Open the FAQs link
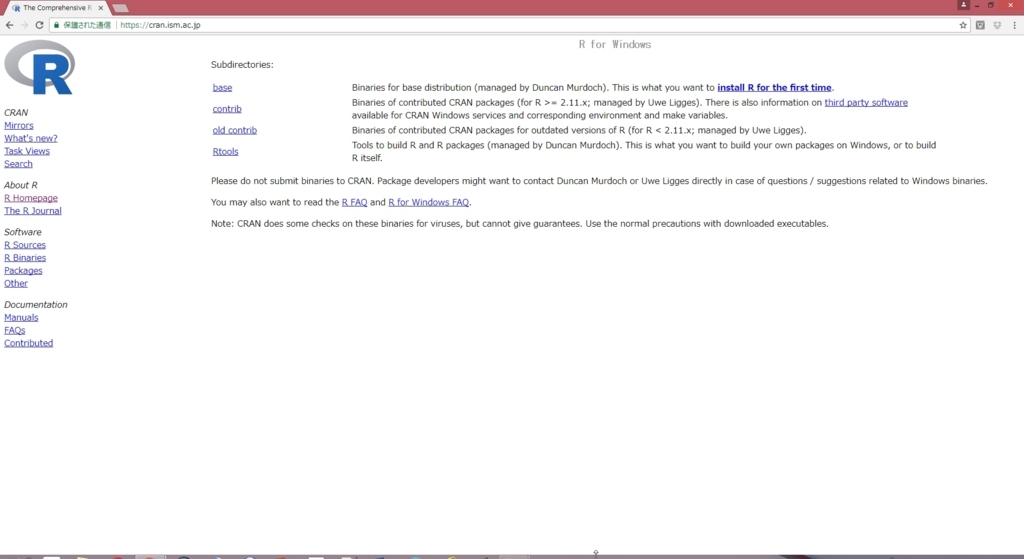The width and height of the screenshot is (1024, 559). tap(14, 330)
